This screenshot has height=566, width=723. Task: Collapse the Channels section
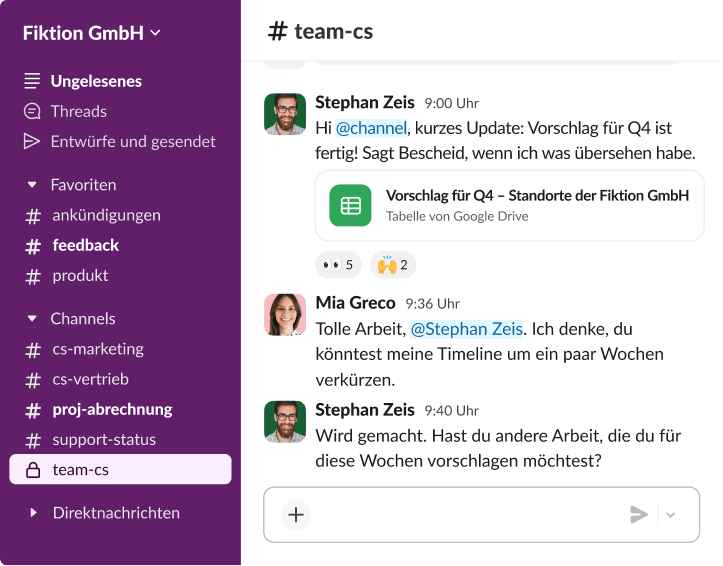coord(32,318)
